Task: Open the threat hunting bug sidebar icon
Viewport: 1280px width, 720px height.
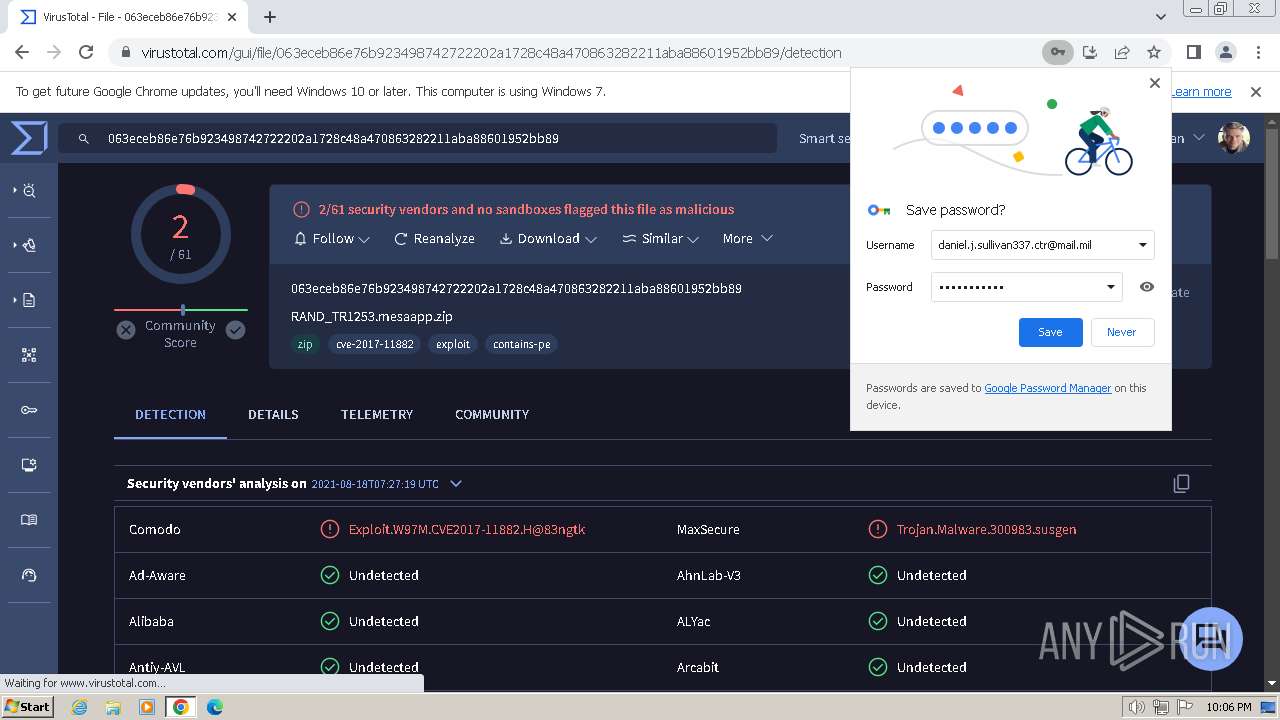Action: coord(29,190)
